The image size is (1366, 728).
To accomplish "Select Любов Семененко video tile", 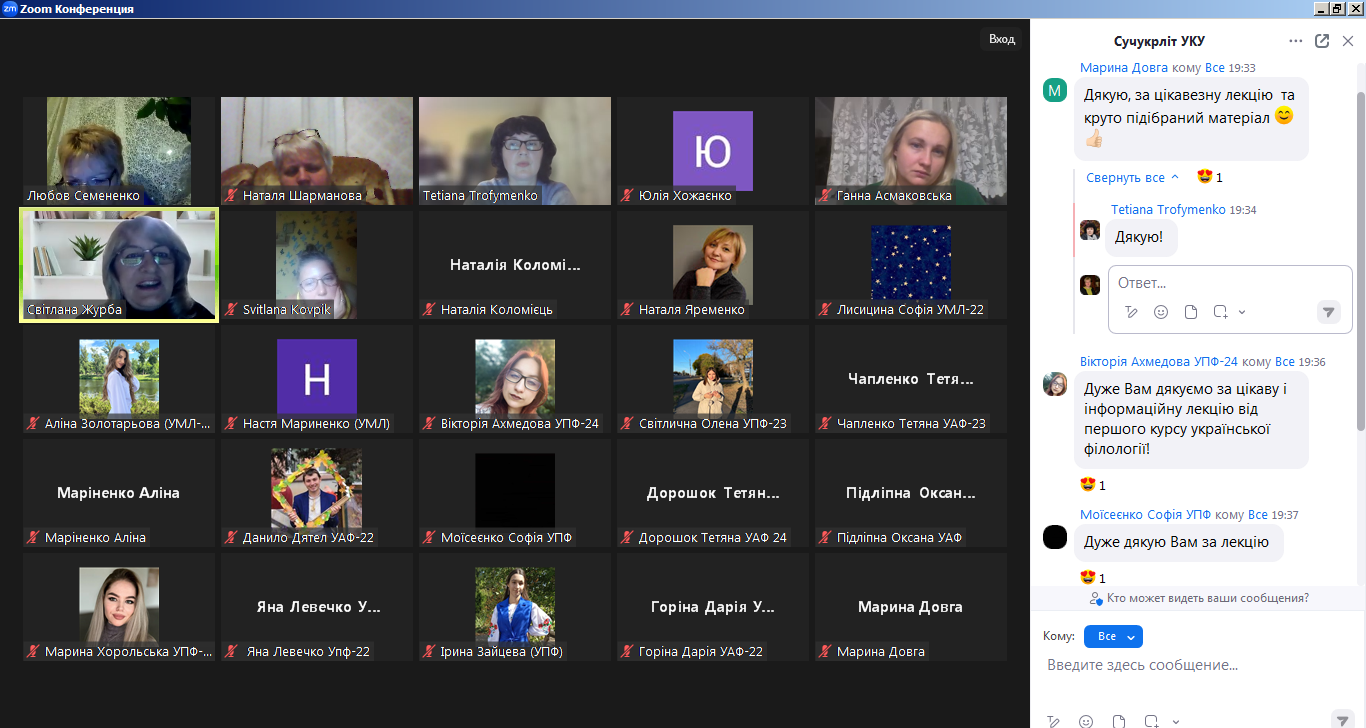I will 119,151.
